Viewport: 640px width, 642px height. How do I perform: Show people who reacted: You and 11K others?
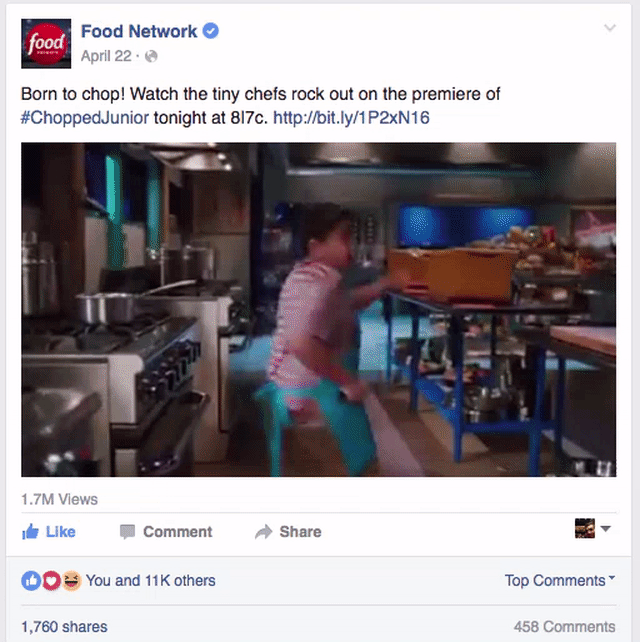point(150,581)
